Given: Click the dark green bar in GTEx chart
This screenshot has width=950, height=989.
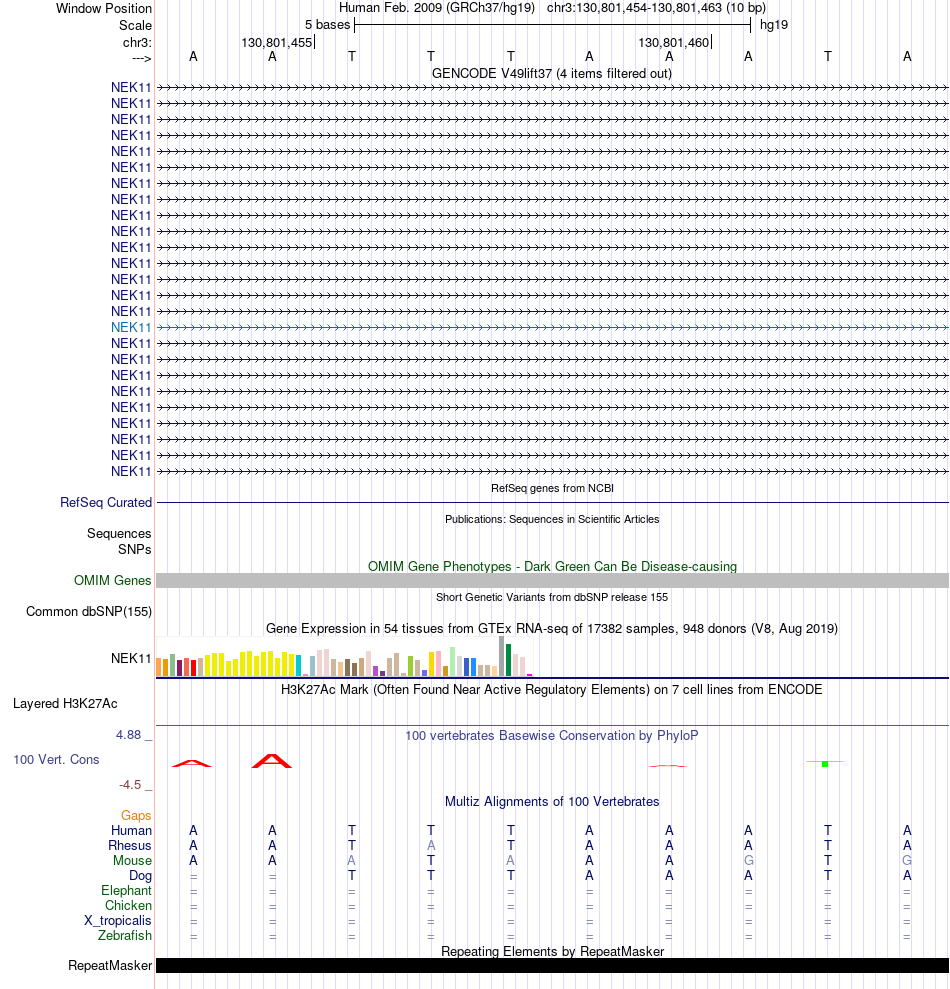Looking at the screenshot, I should [508, 660].
